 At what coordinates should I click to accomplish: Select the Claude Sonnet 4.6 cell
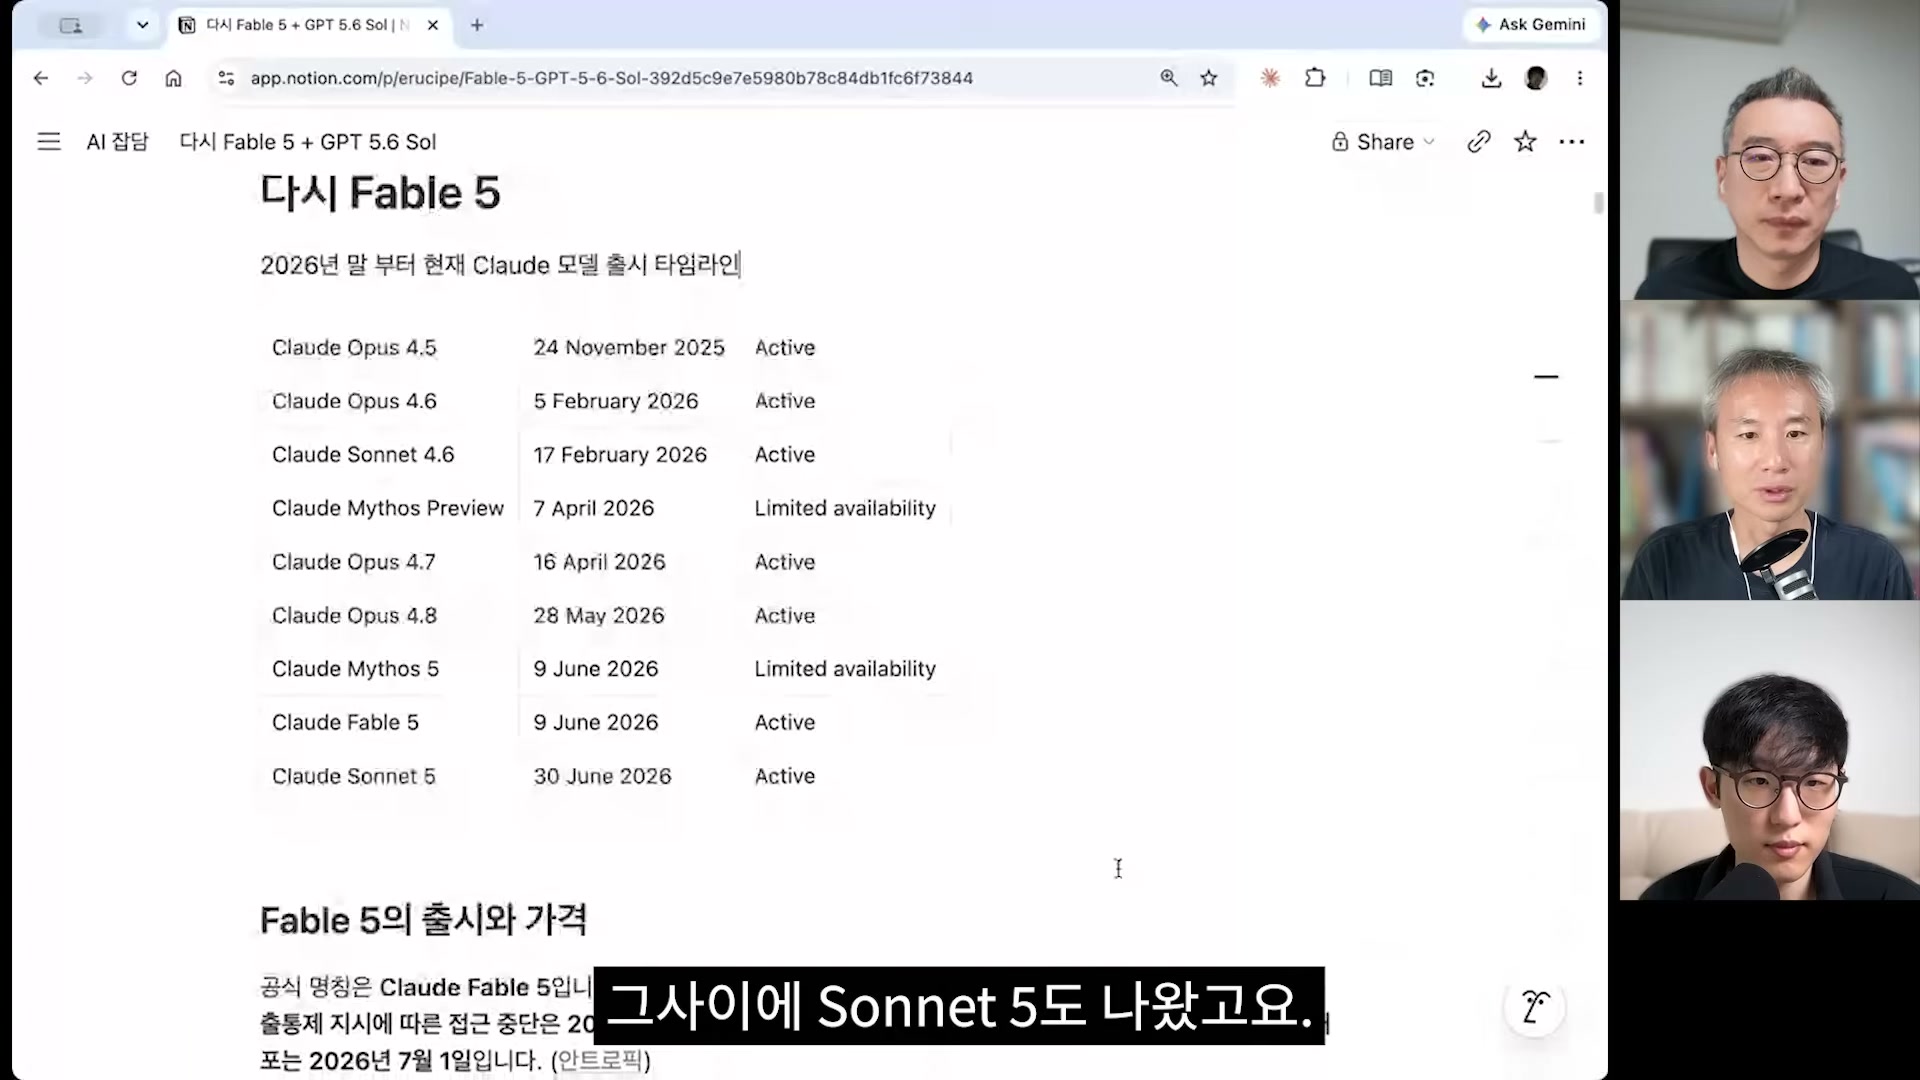[363, 455]
